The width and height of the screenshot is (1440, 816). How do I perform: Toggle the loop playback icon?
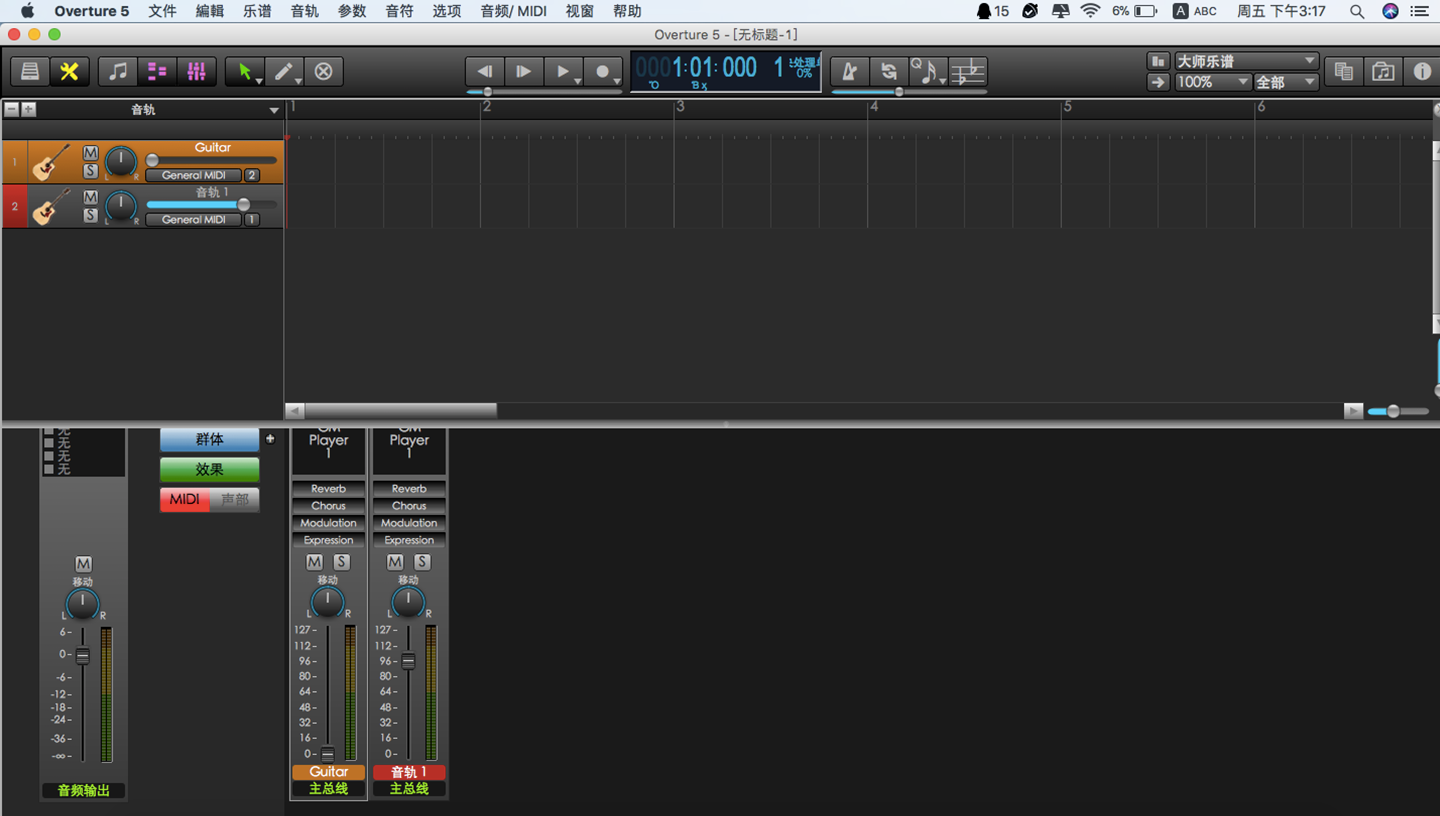(888, 71)
